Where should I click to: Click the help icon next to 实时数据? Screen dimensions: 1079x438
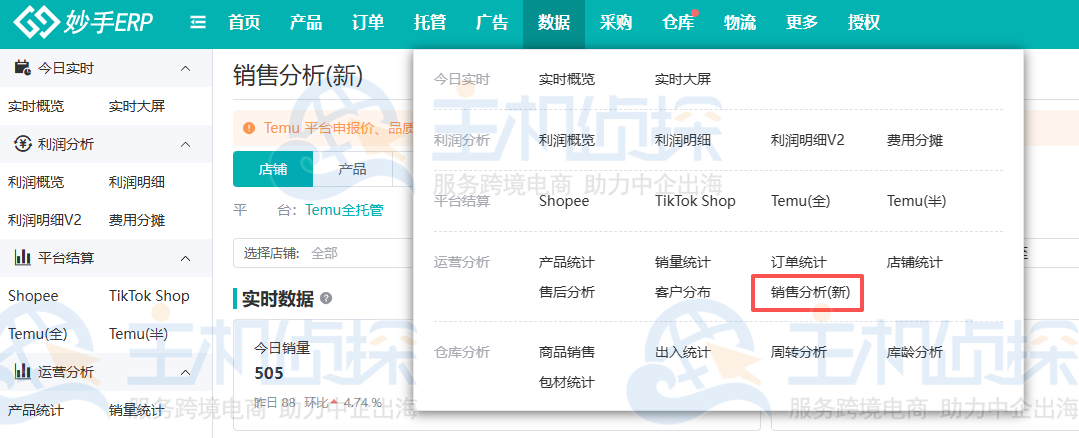[326, 298]
